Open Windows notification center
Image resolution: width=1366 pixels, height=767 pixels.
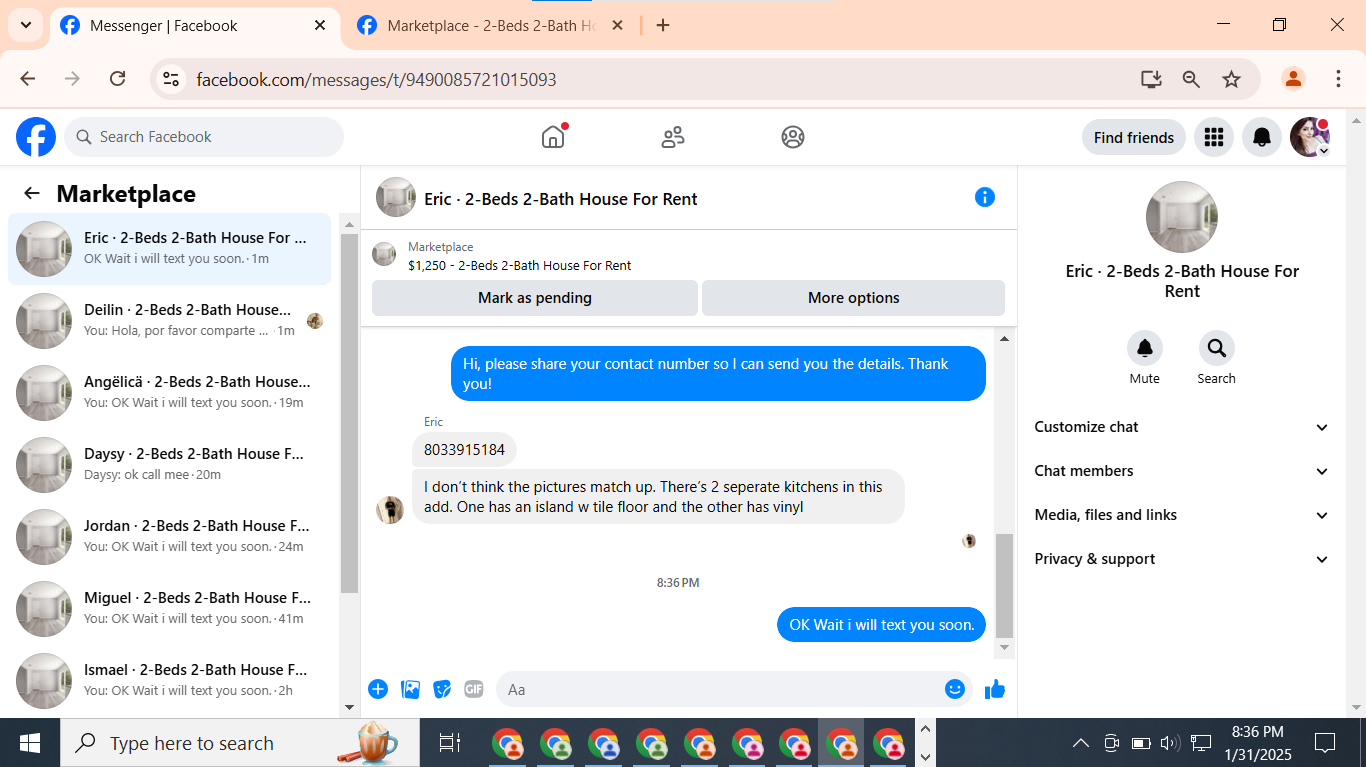(1325, 743)
